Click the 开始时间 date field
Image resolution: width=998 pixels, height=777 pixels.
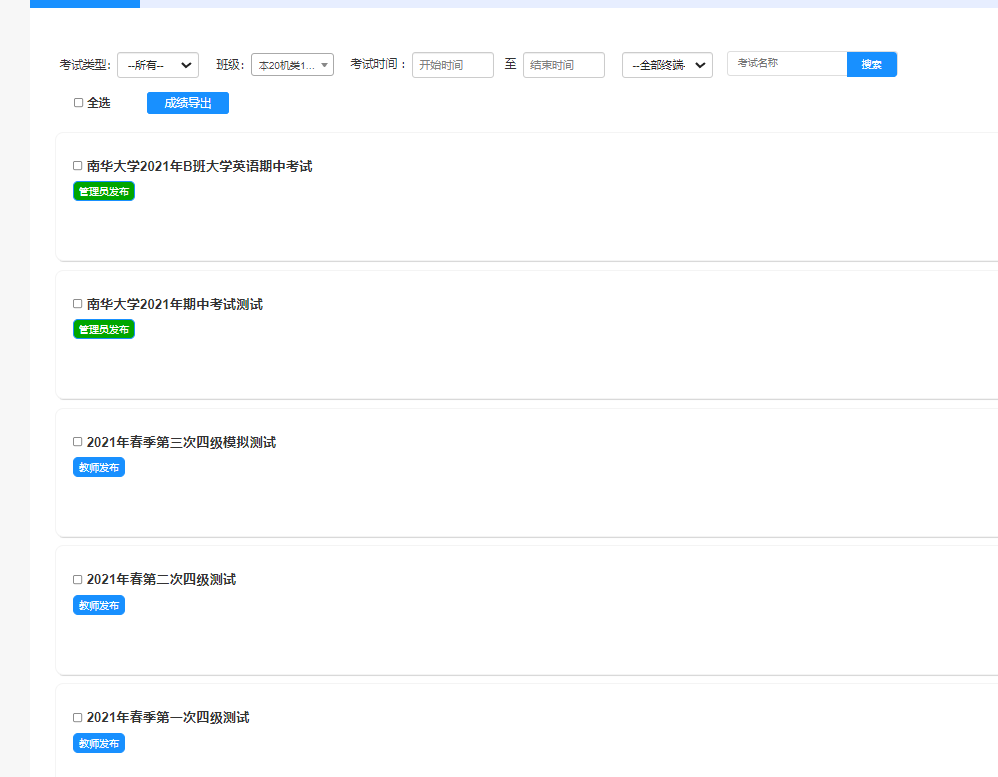(453, 65)
